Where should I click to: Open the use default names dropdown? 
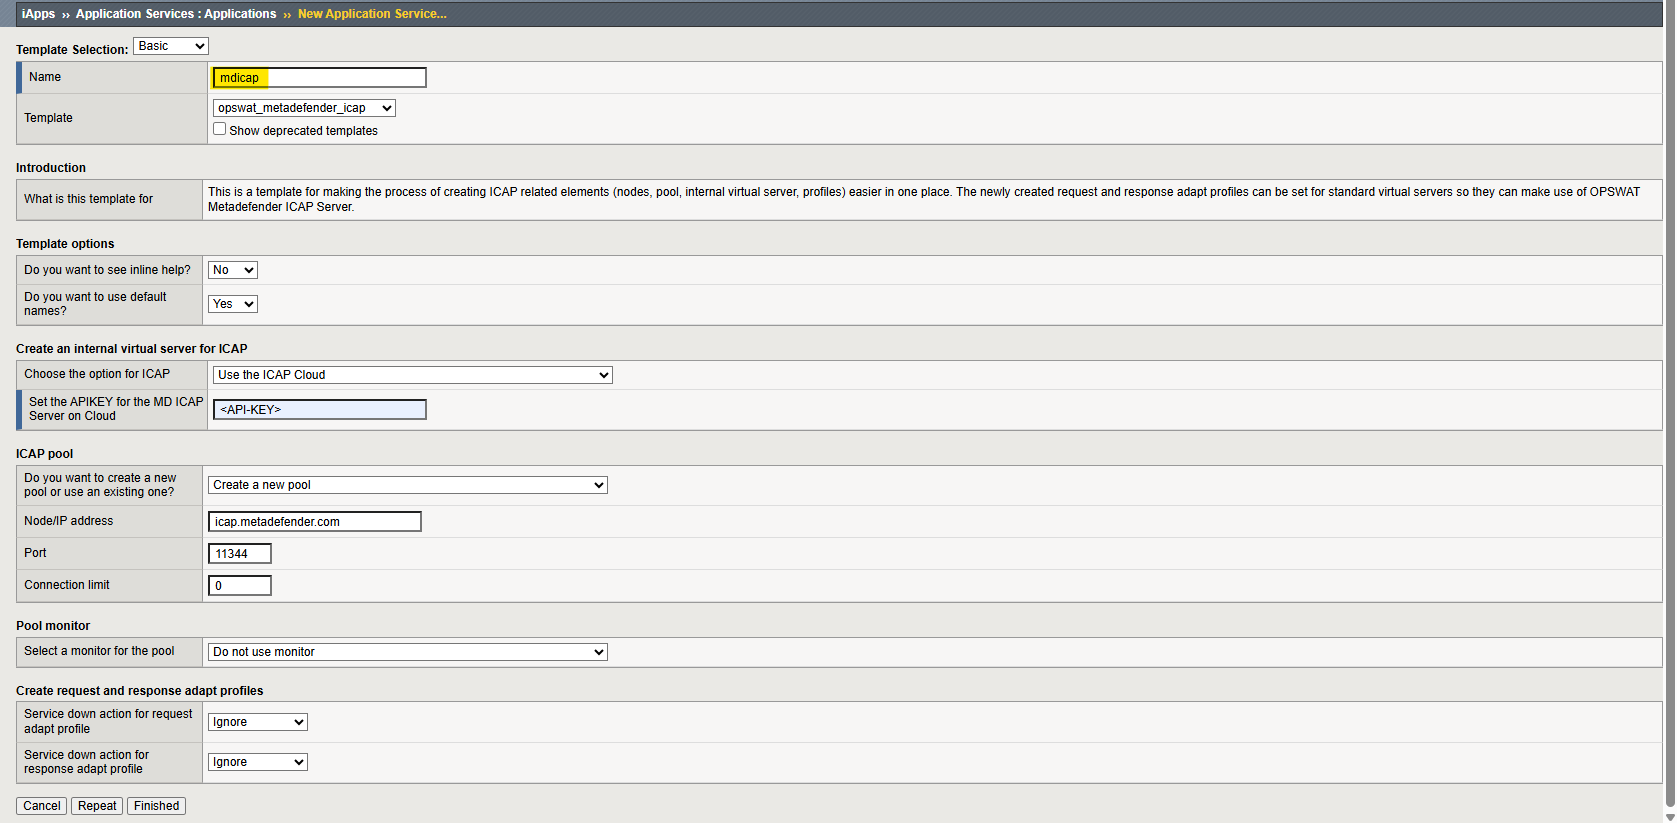[x=232, y=304]
